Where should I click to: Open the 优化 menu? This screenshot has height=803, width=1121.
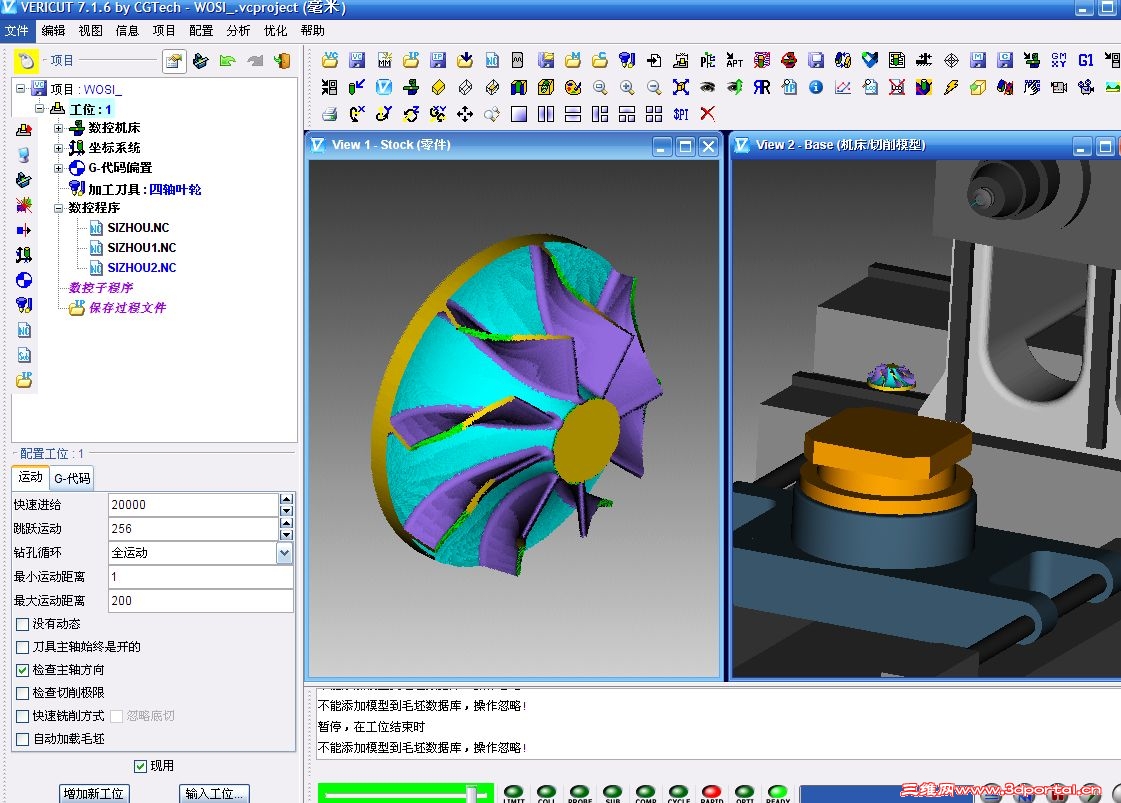[275, 31]
